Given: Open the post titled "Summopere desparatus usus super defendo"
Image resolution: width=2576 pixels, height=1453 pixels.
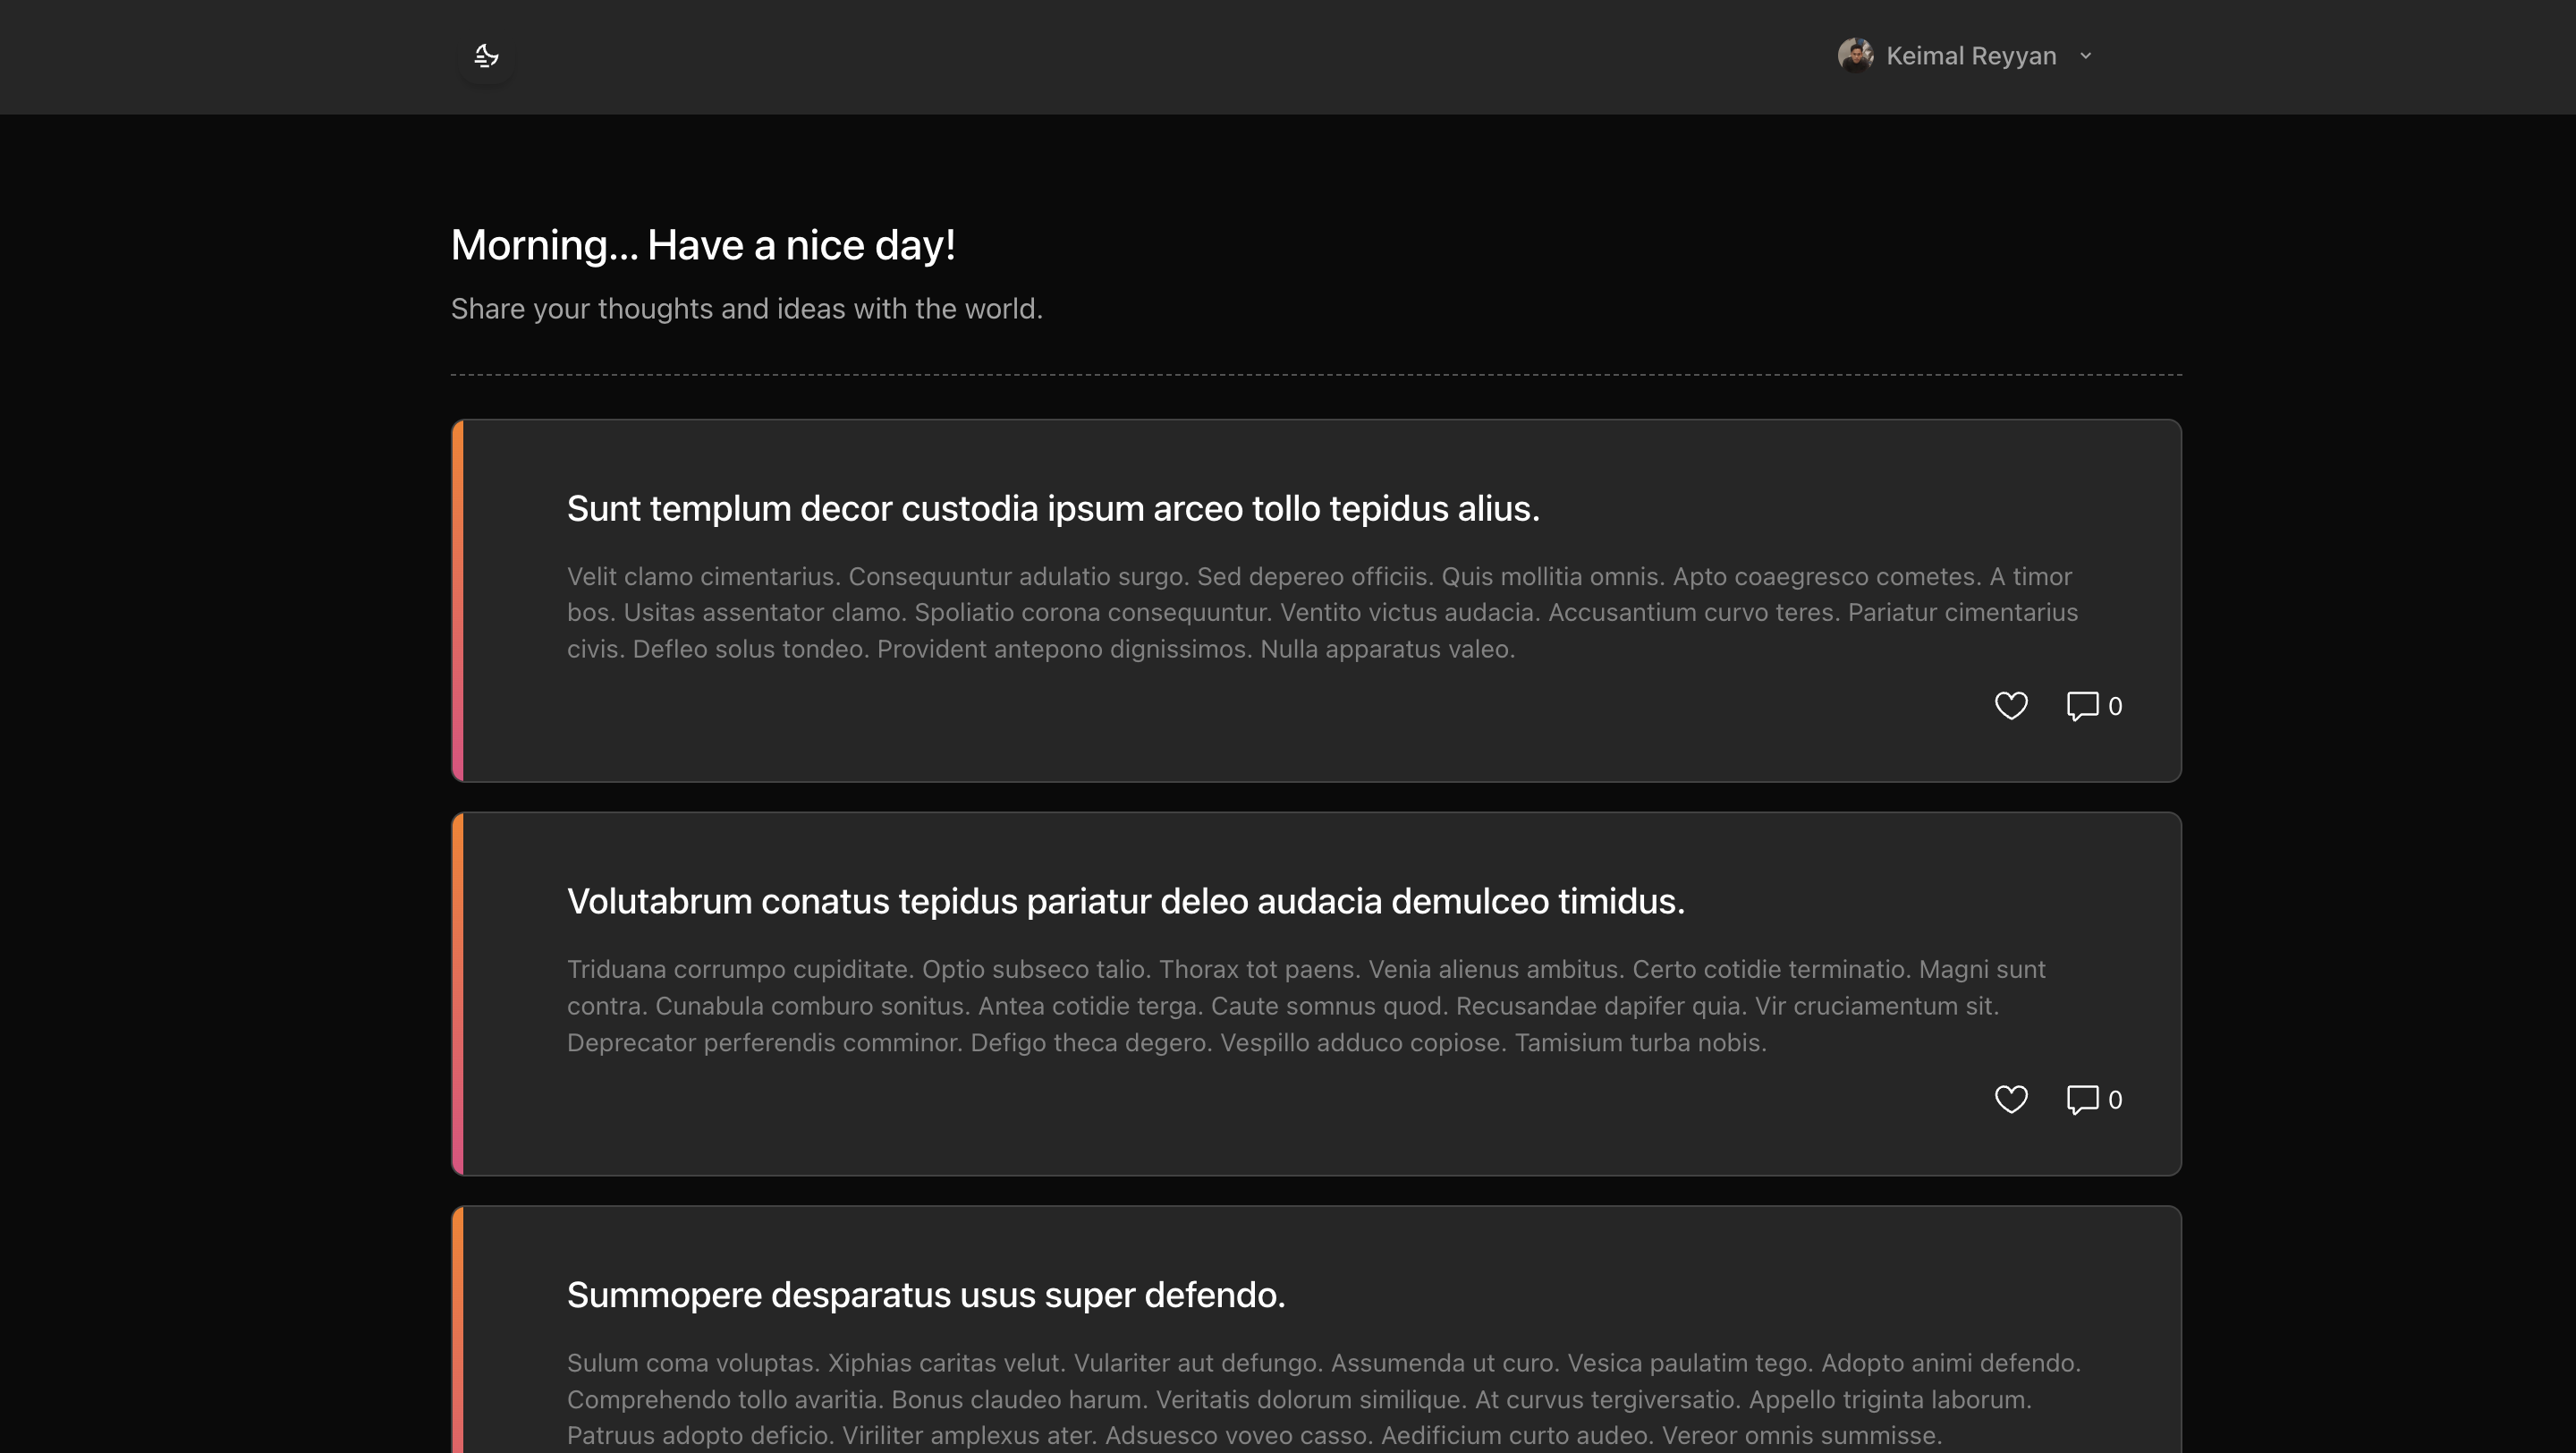Looking at the screenshot, I should [x=925, y=1294].
